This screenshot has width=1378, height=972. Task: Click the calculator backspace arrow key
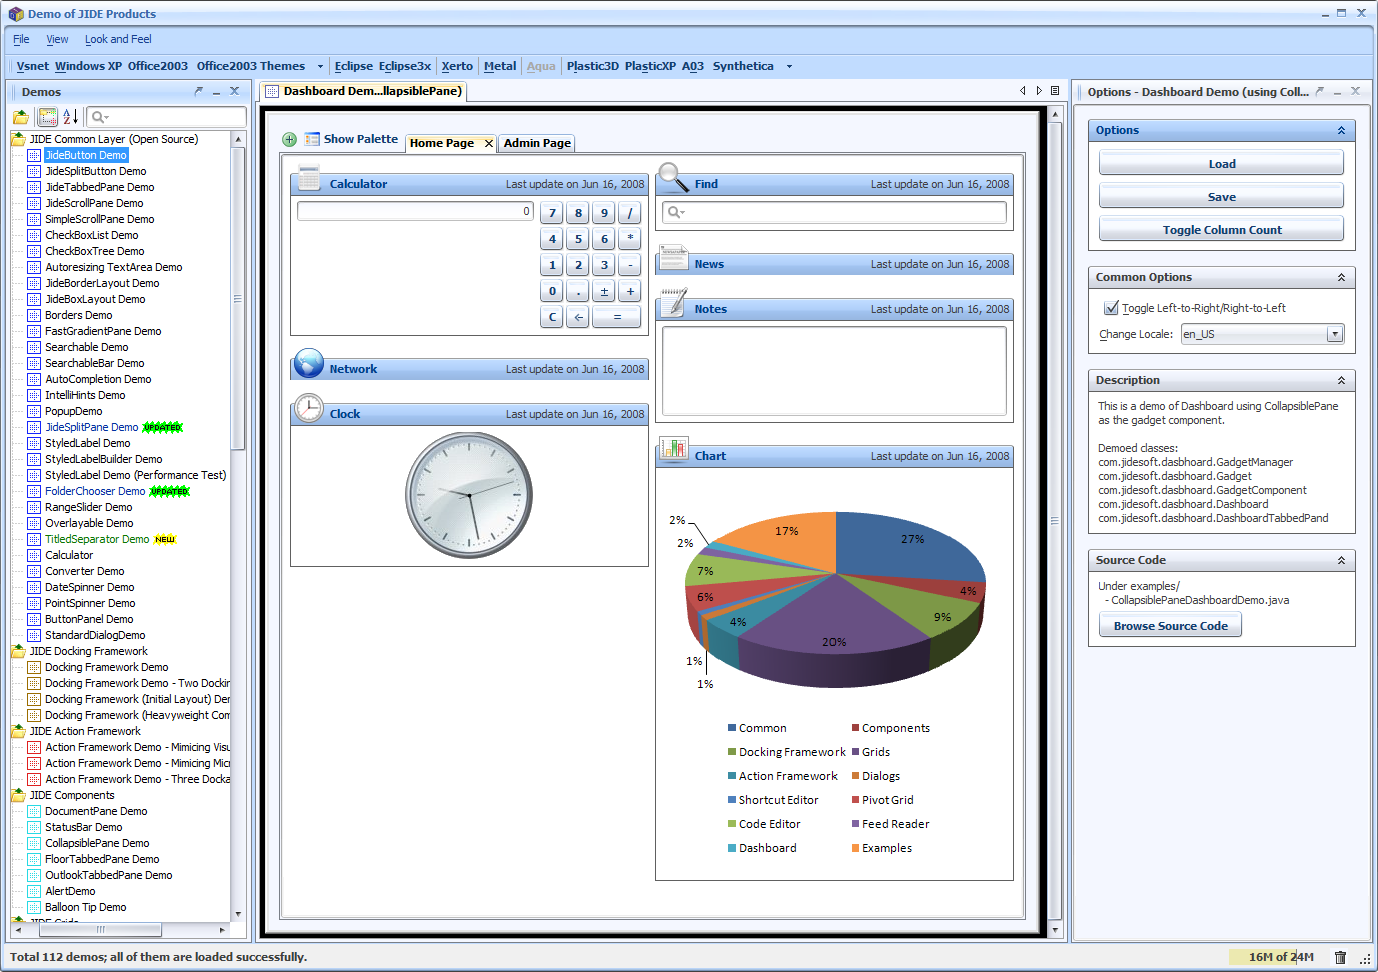coord(578,317)
